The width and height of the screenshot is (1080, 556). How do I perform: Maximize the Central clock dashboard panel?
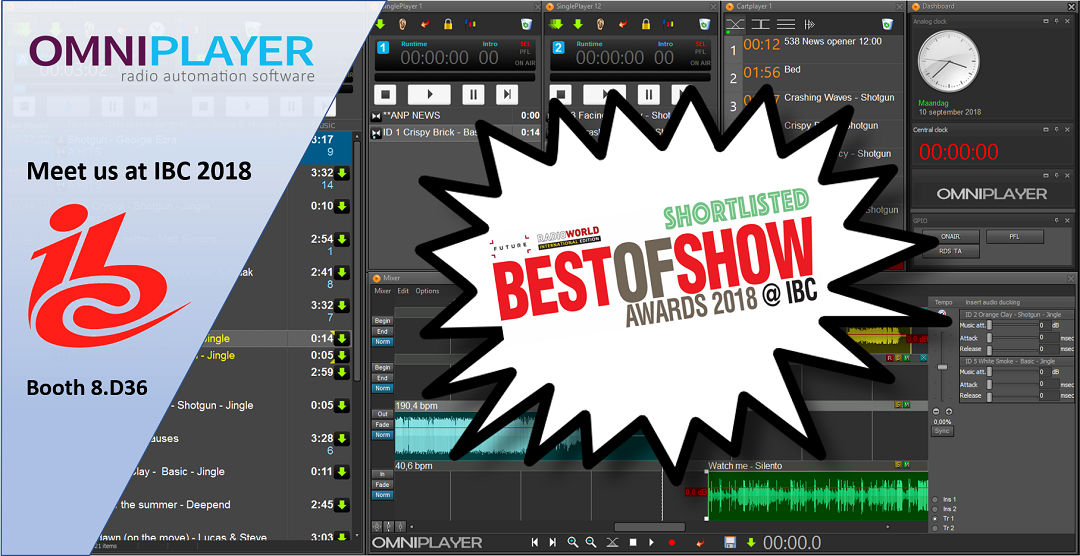[x=1044, y=130]
